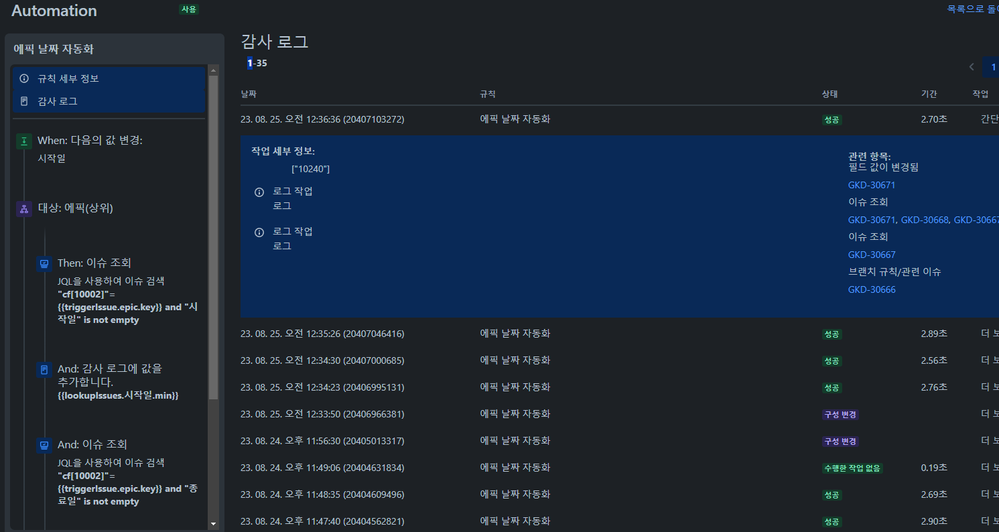Image resolution: width=999 pixels, height=532 pixels.
Task: Click clipboard icon beside 감사 로그
Action: click(x=24, y=101)
